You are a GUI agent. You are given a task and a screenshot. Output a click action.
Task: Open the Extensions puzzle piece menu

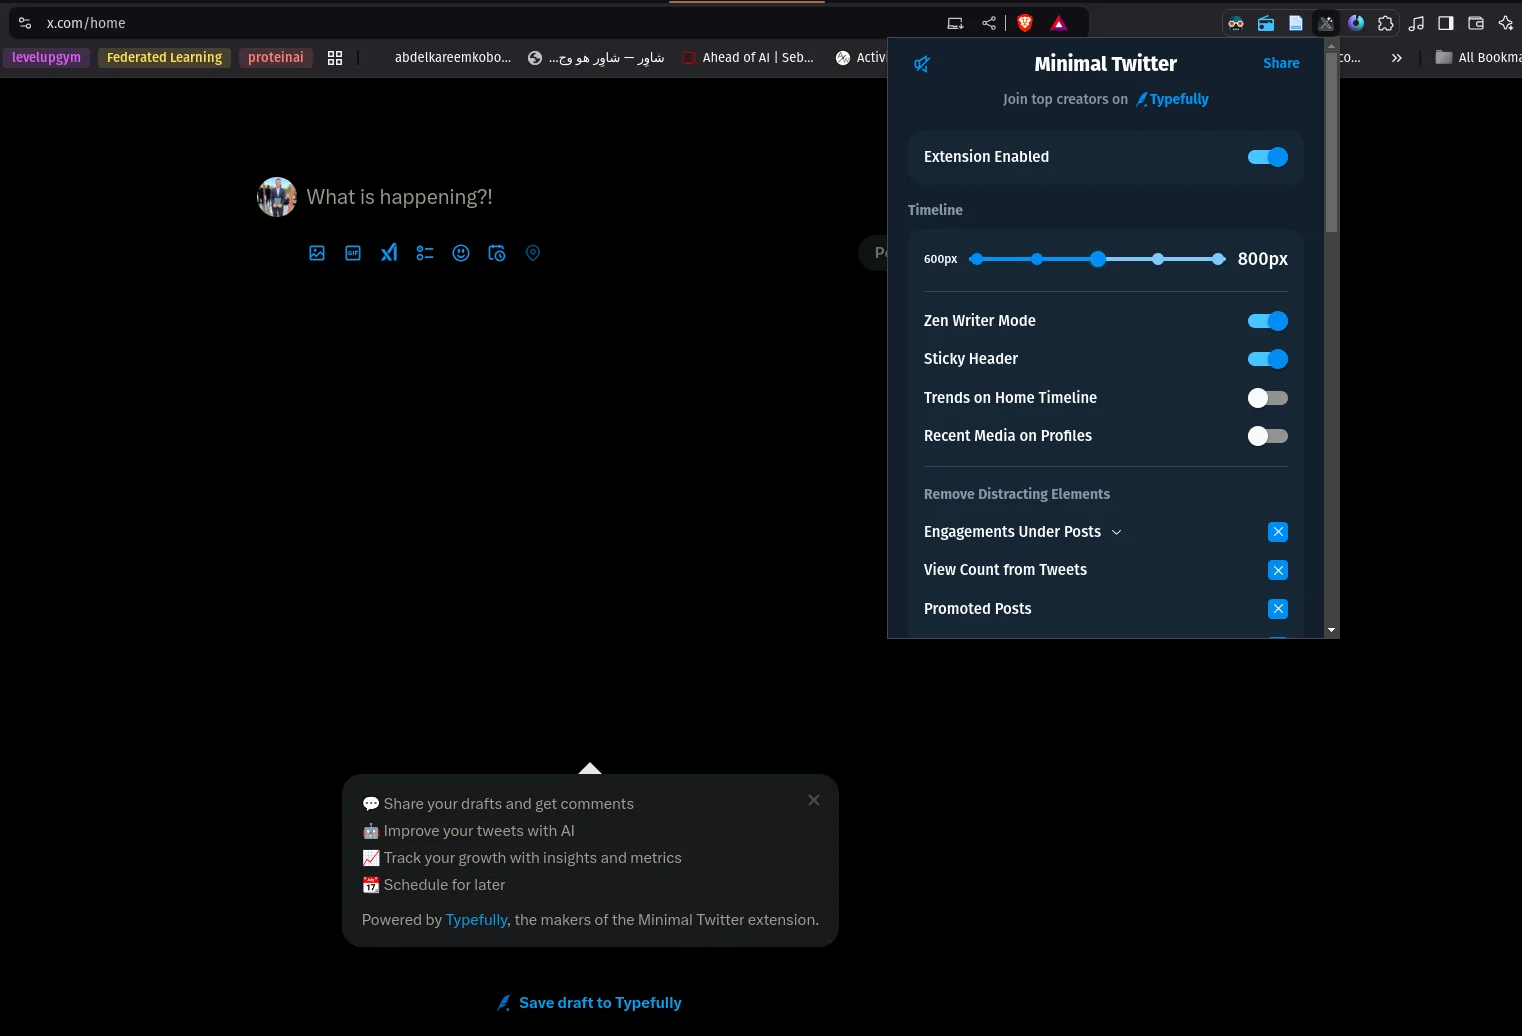pyautogui.click(x=1386, y=23)
